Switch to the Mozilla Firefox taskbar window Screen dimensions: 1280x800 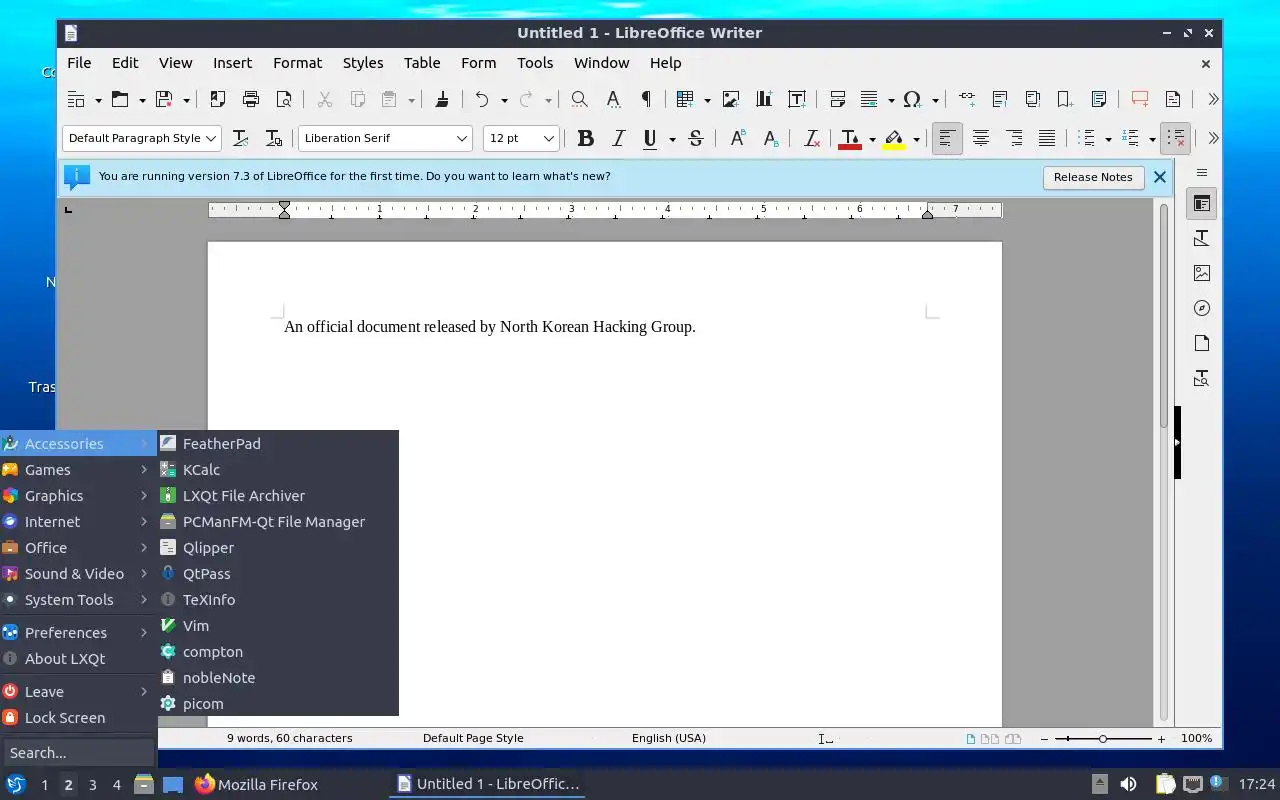click(x=257, y=784)
